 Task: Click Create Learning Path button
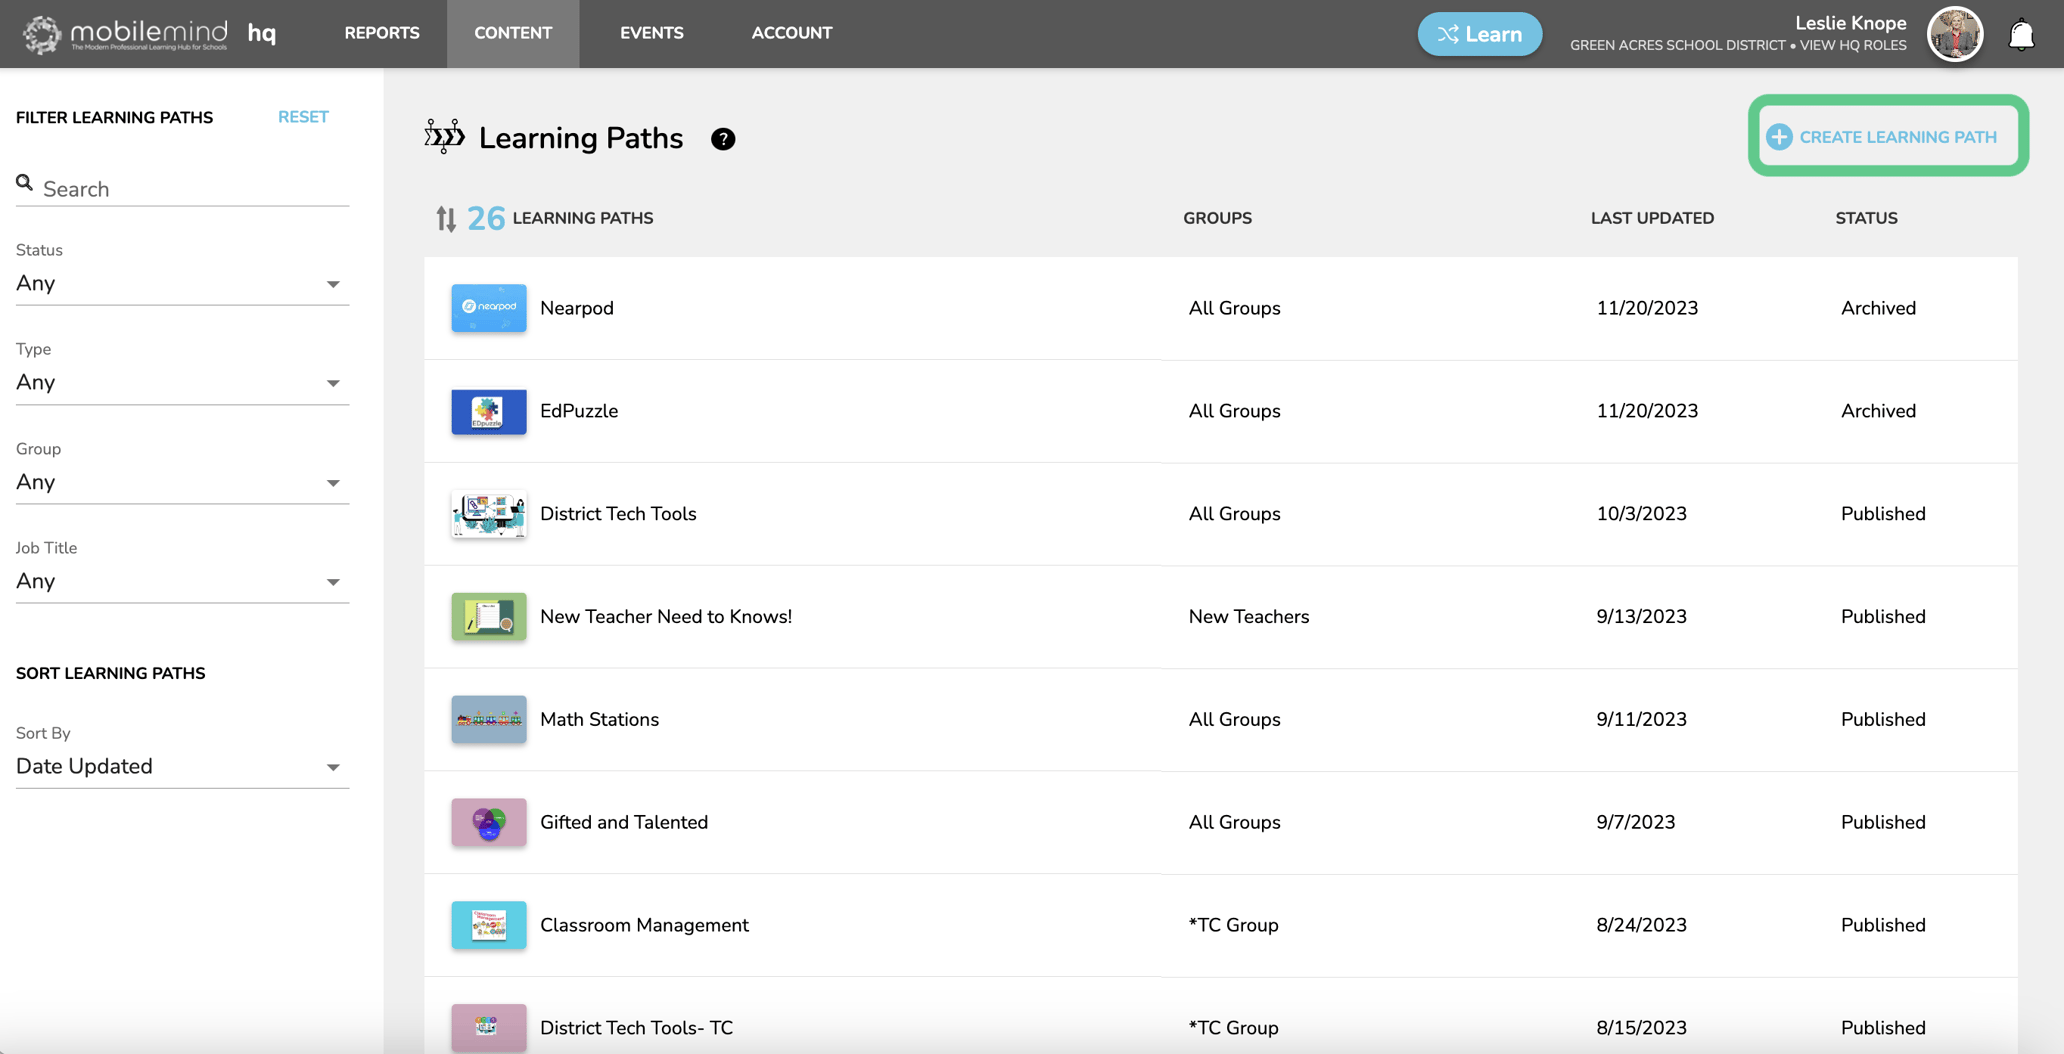coord(1886,137)
